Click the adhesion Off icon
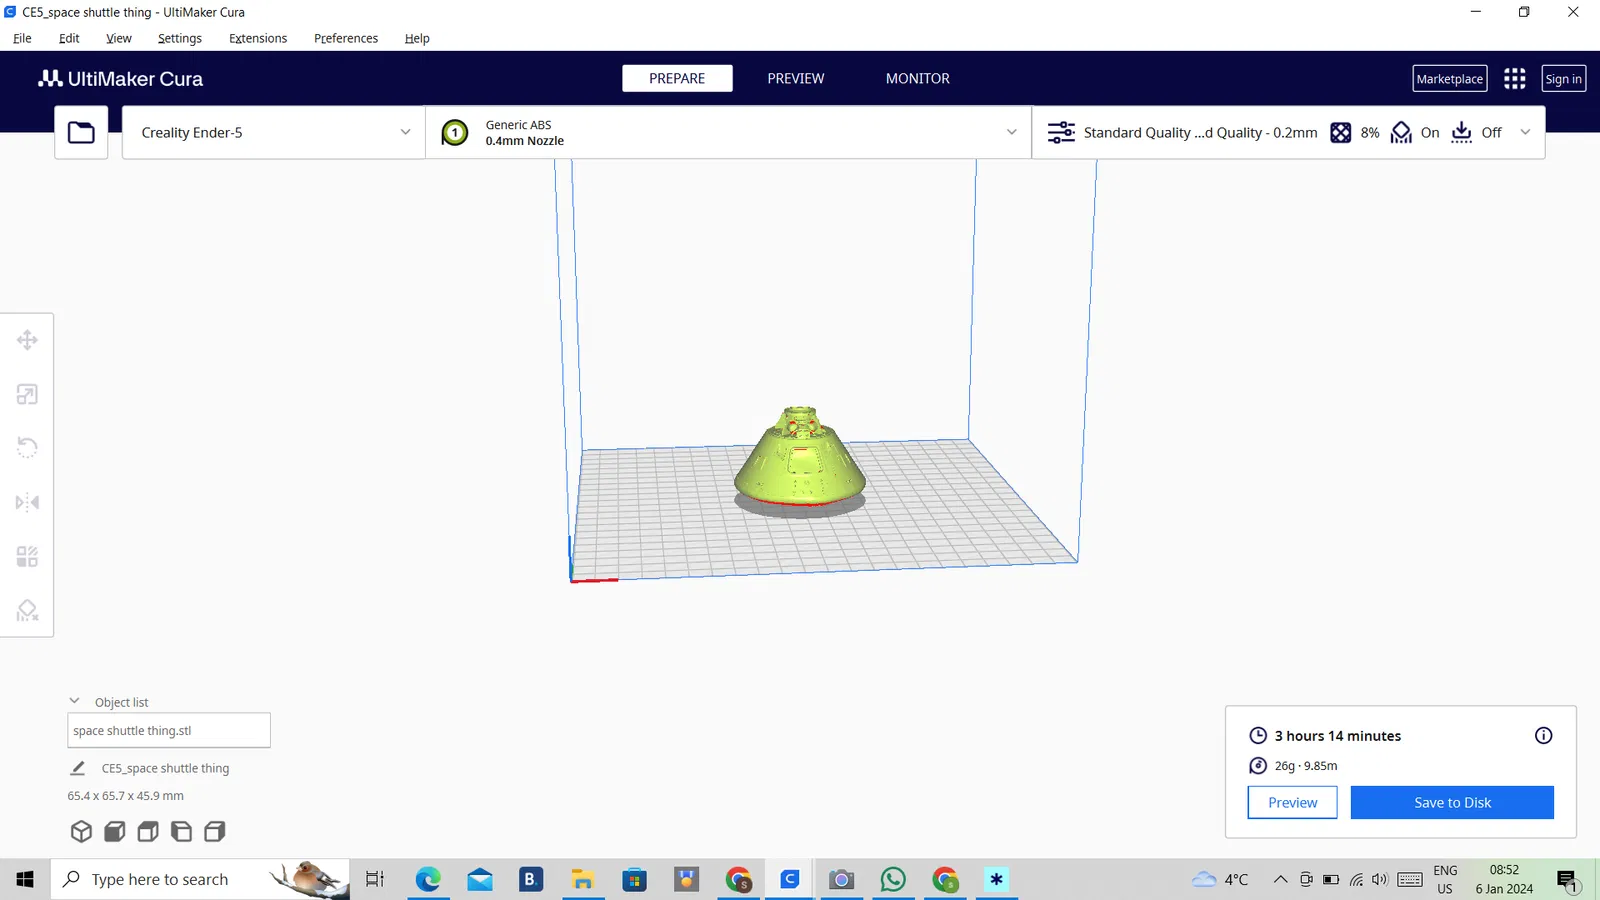 pos(1461,132)
